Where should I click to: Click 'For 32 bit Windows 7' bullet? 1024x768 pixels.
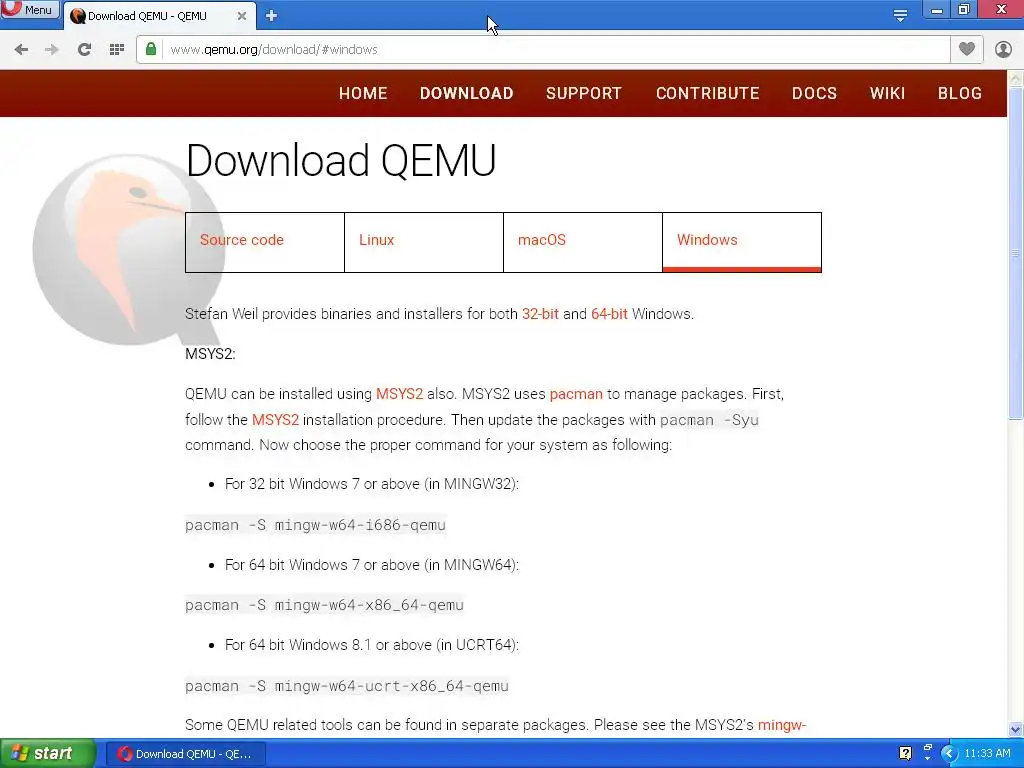[x=372, y=484]
